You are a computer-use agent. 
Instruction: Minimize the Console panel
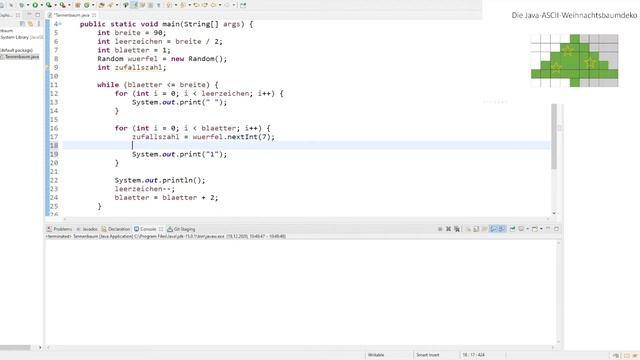pyautogui.click(x=548, y=229)
